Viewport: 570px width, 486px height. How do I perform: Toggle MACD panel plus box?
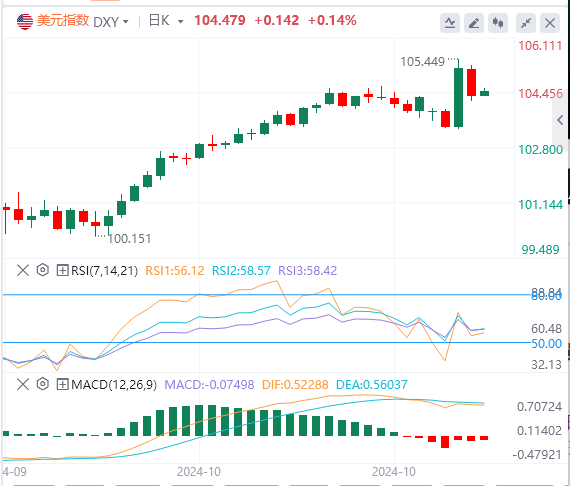click(x=63, y=384)
